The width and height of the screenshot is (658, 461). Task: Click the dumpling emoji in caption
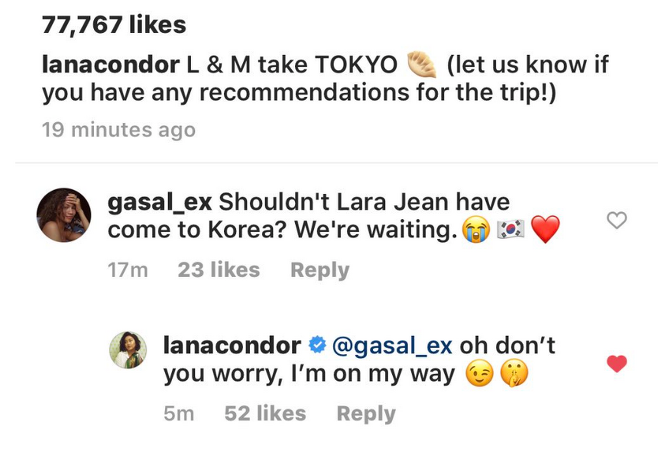point(420,66)
